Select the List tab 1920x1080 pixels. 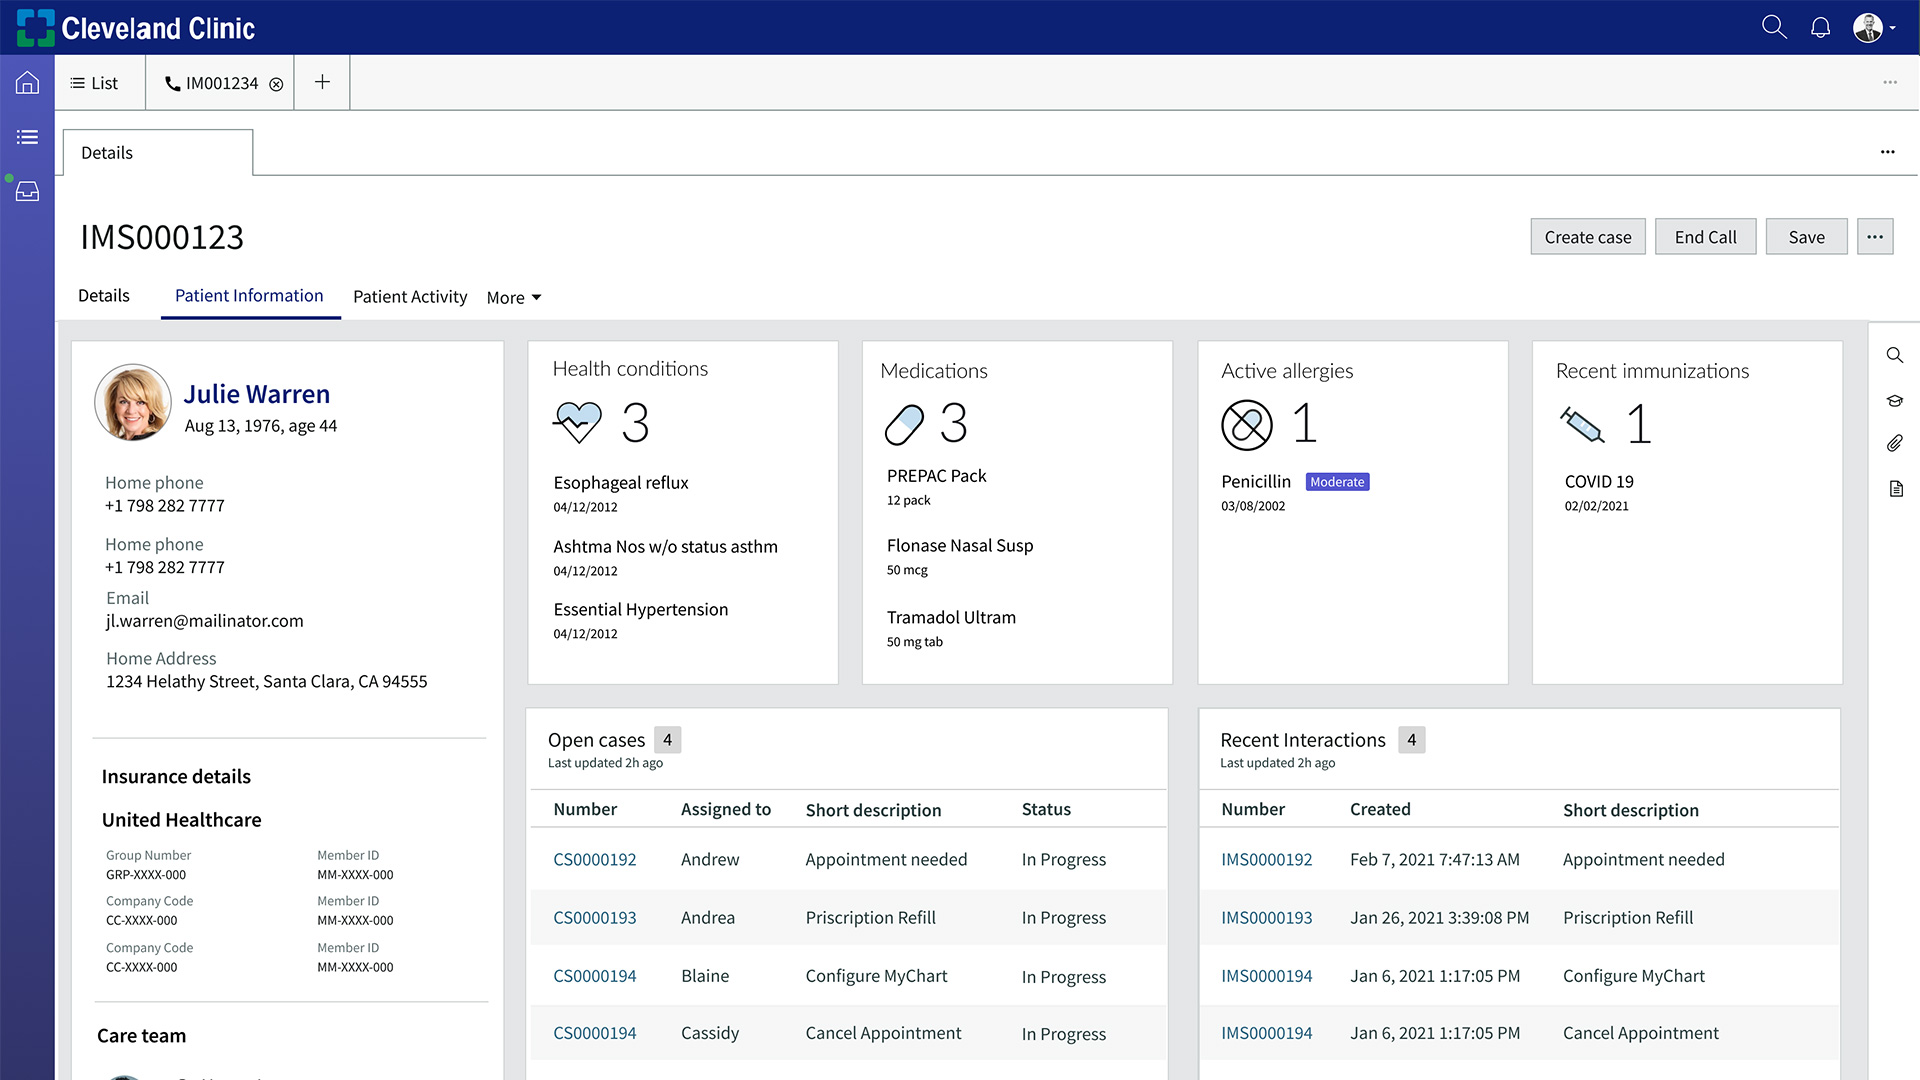[x=94, y=83]
